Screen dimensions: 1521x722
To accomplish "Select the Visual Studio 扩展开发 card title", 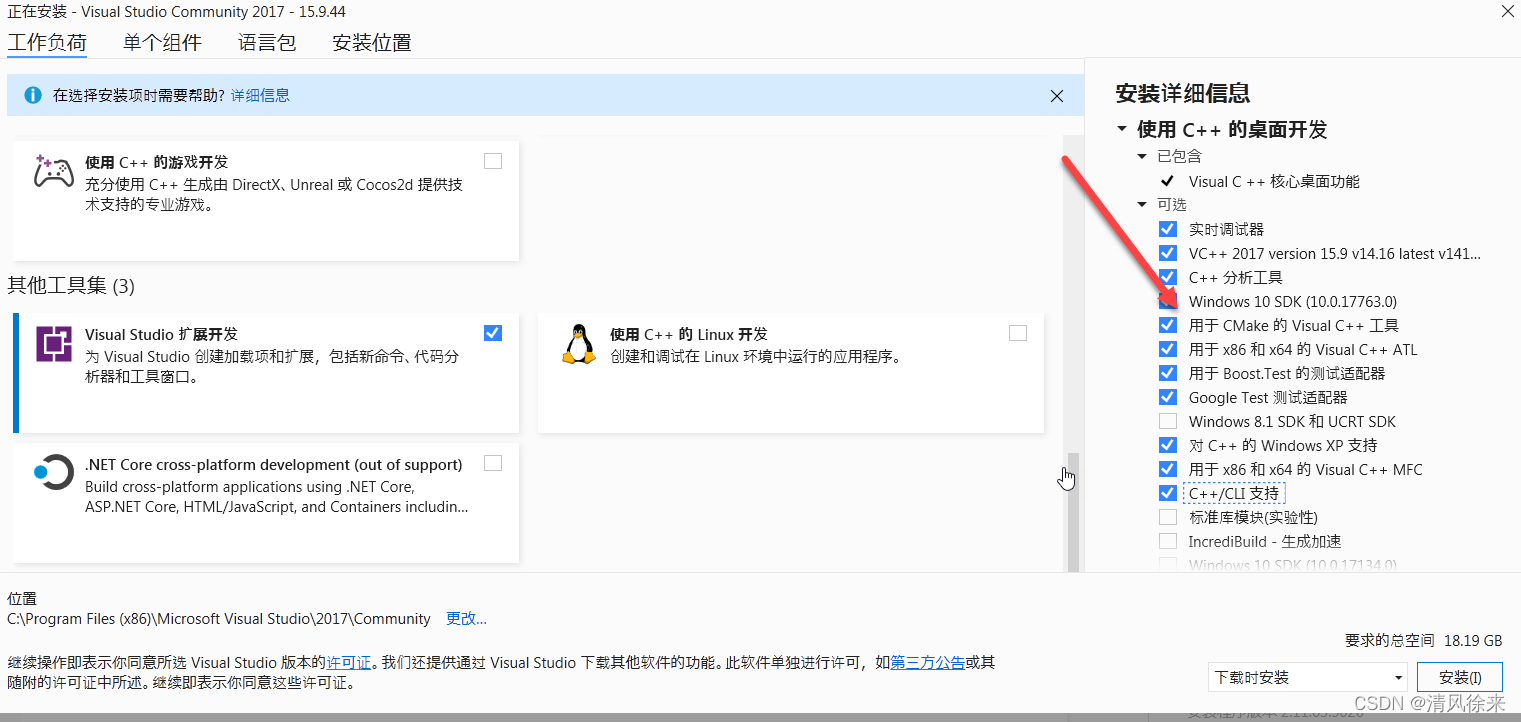I will point(161,334).
